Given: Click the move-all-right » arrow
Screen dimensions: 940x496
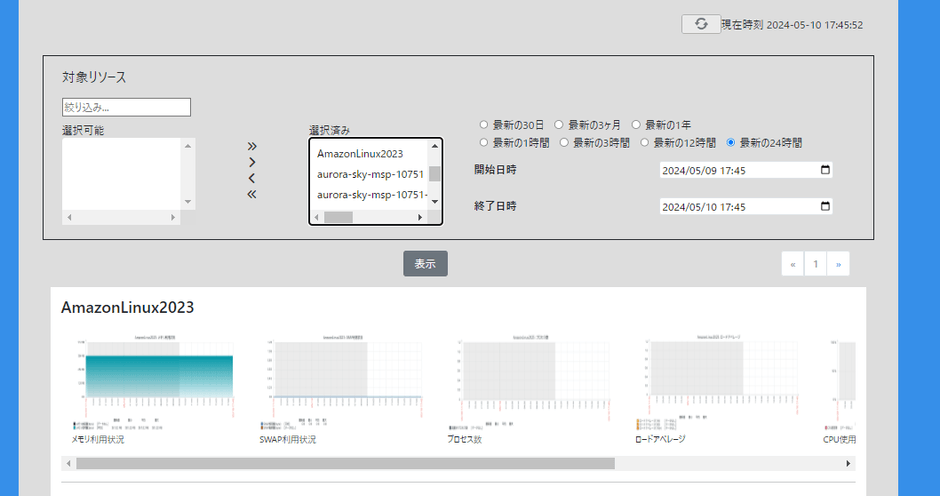Looking at the screenshot, I should pyautogui.click(x=252, y=146).
